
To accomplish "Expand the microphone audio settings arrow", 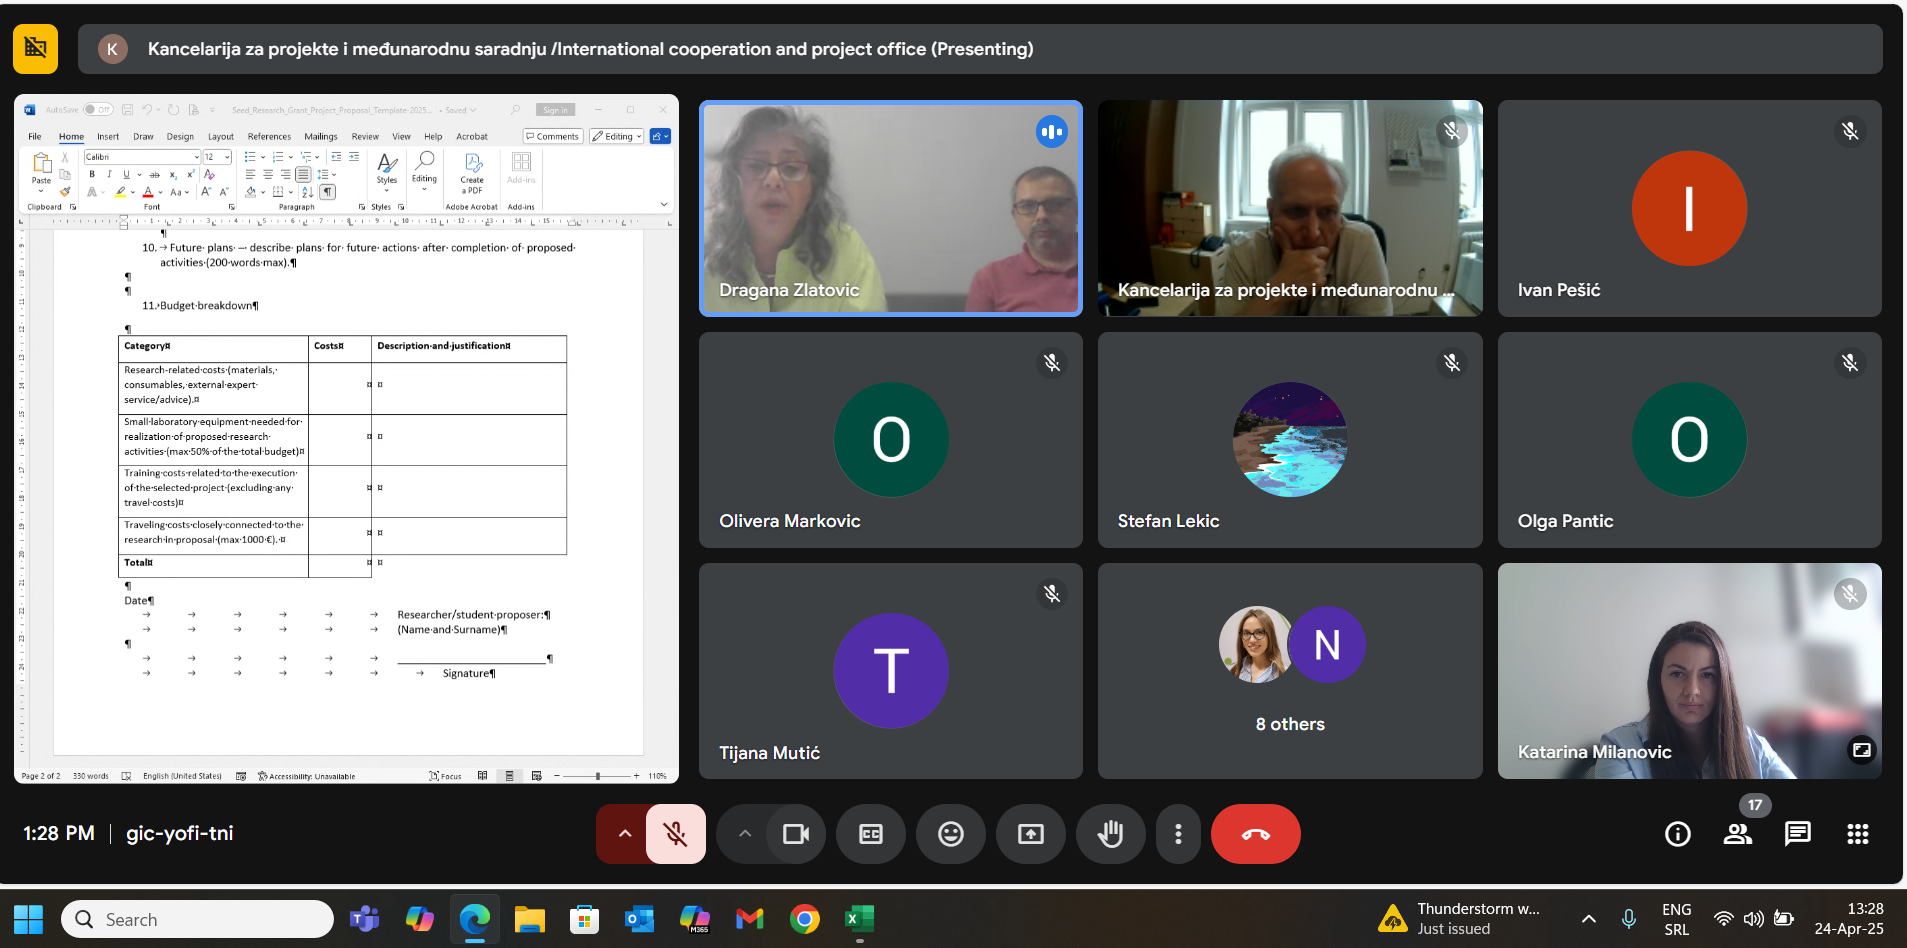I will pyautogui.click(x=624, y=834).
